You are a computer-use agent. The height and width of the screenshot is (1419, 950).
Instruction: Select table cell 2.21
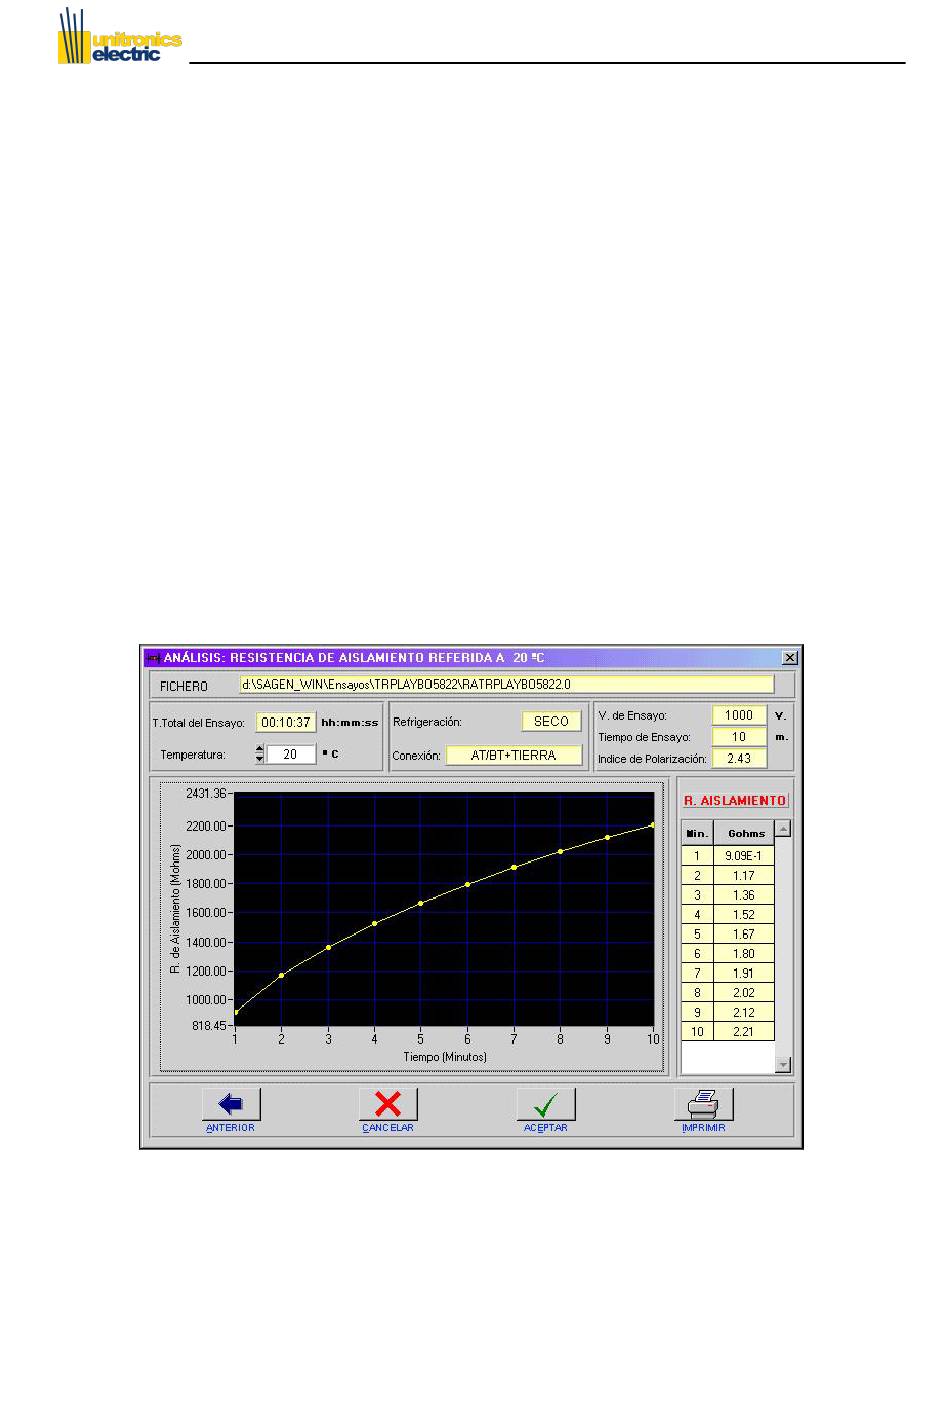[744, 1032]
